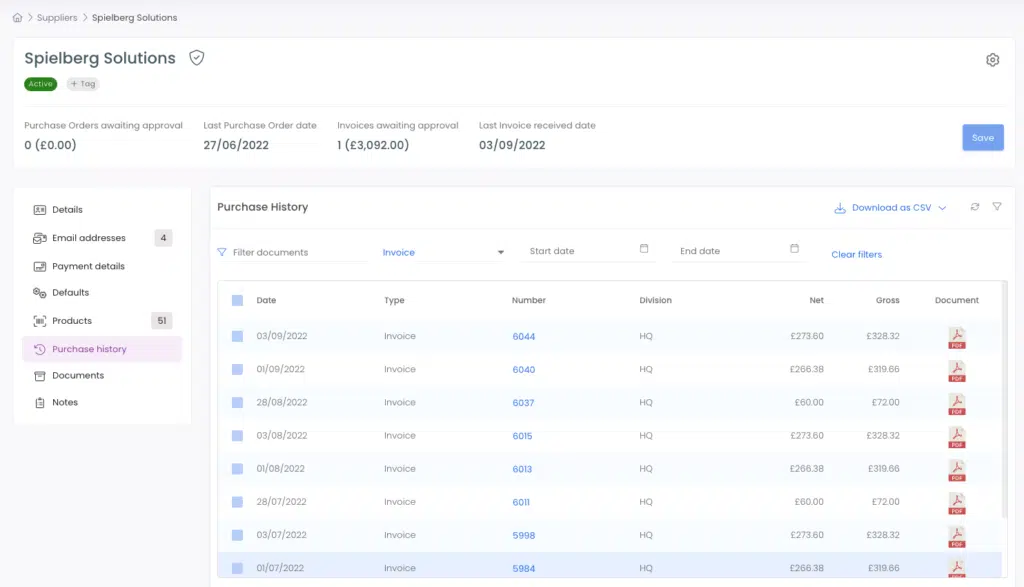
Task: Go to Suppliers in the breadcrumb
Action: (57, 18)
